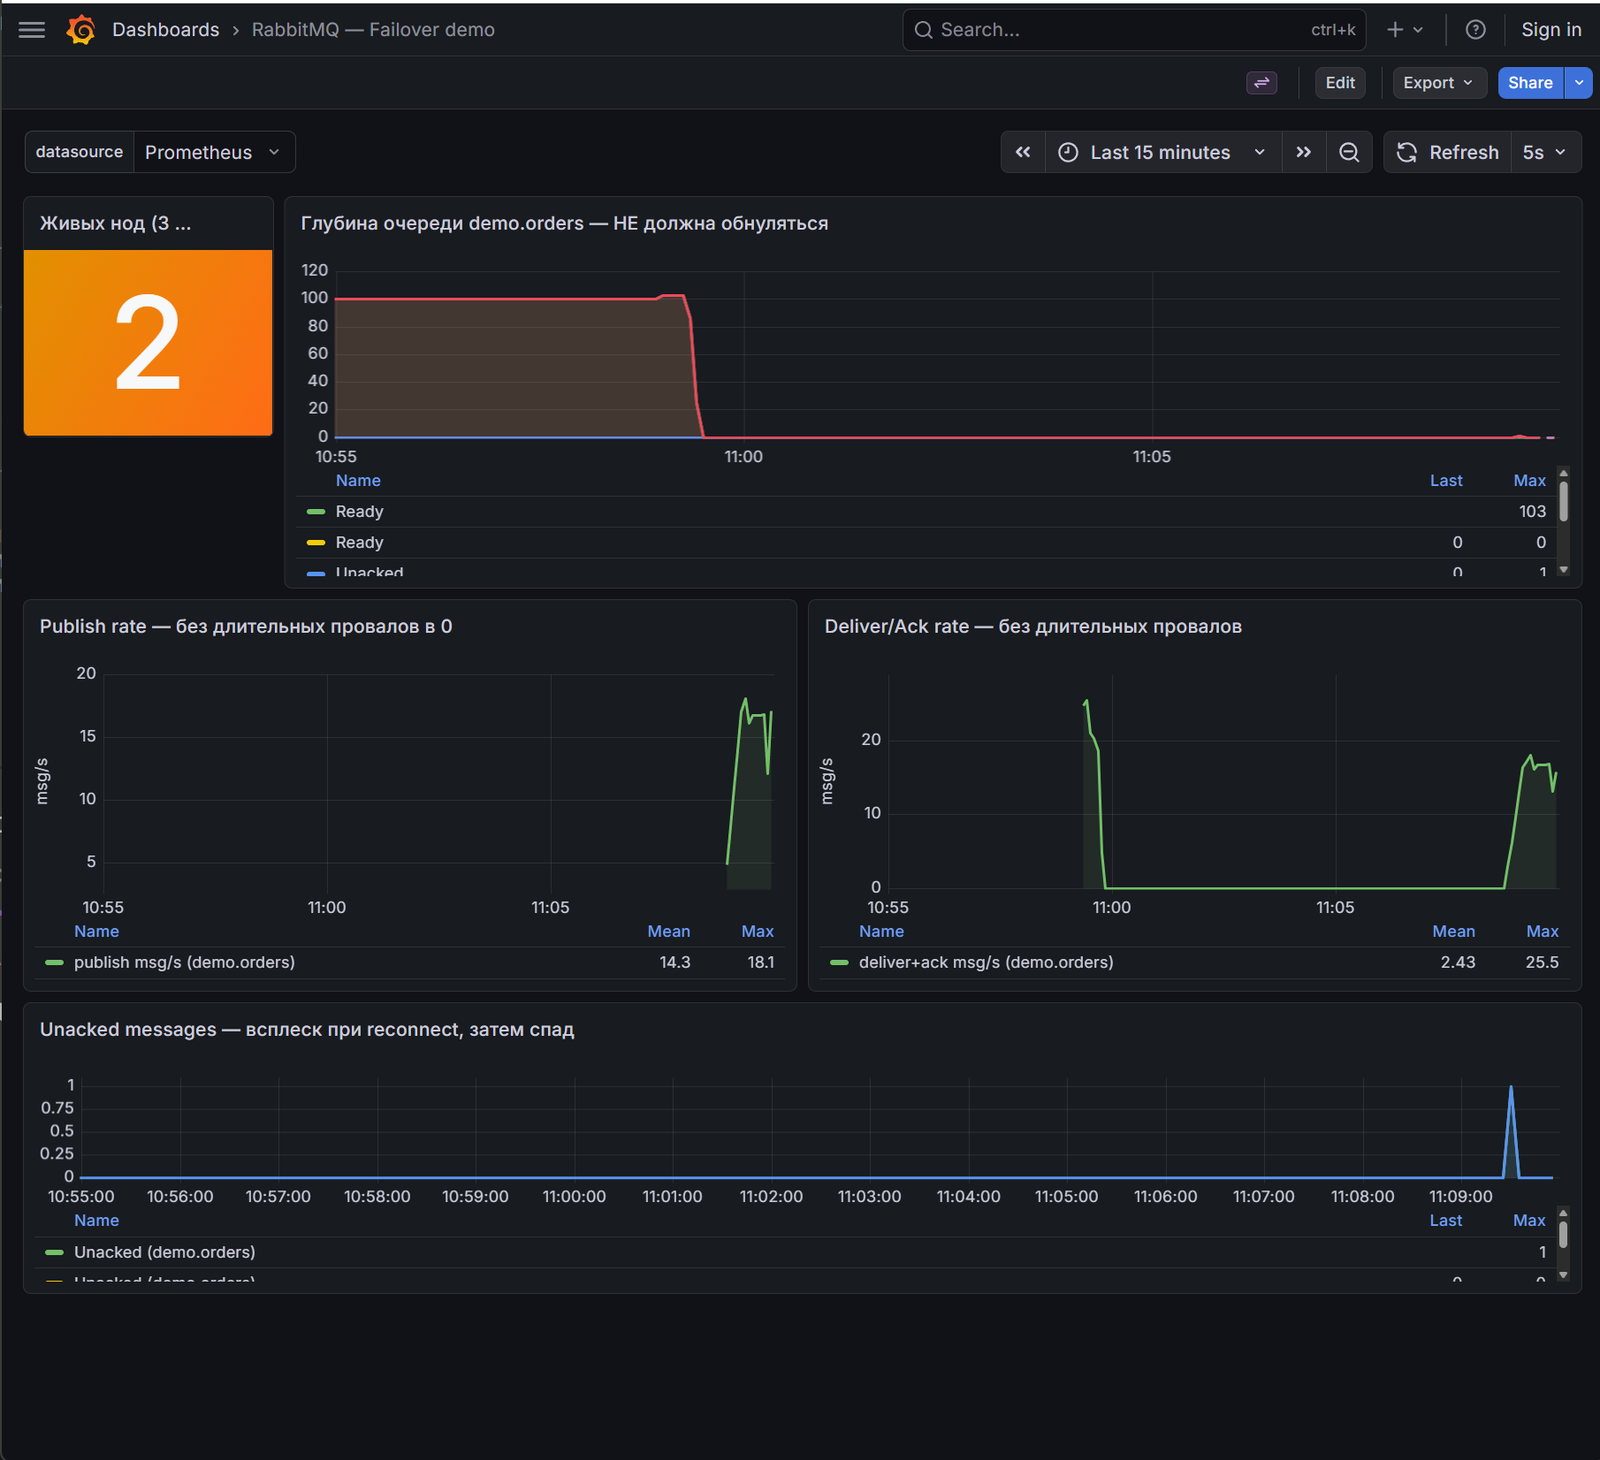The image size is (1600, 1460).
Task: Click the clock icon in time picker
Action: (x=1068, y=152)
